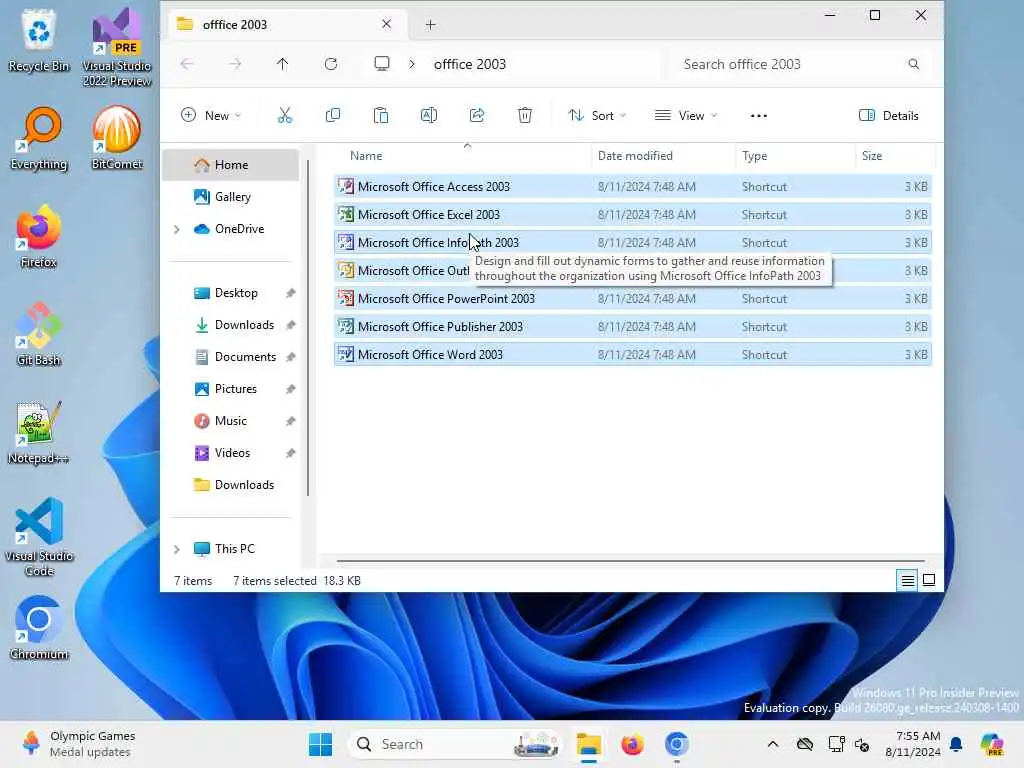Open Visual Studio 2022 Preview desktop icon
This screenshot has height=768, width=1024.
tap(117, 47)
